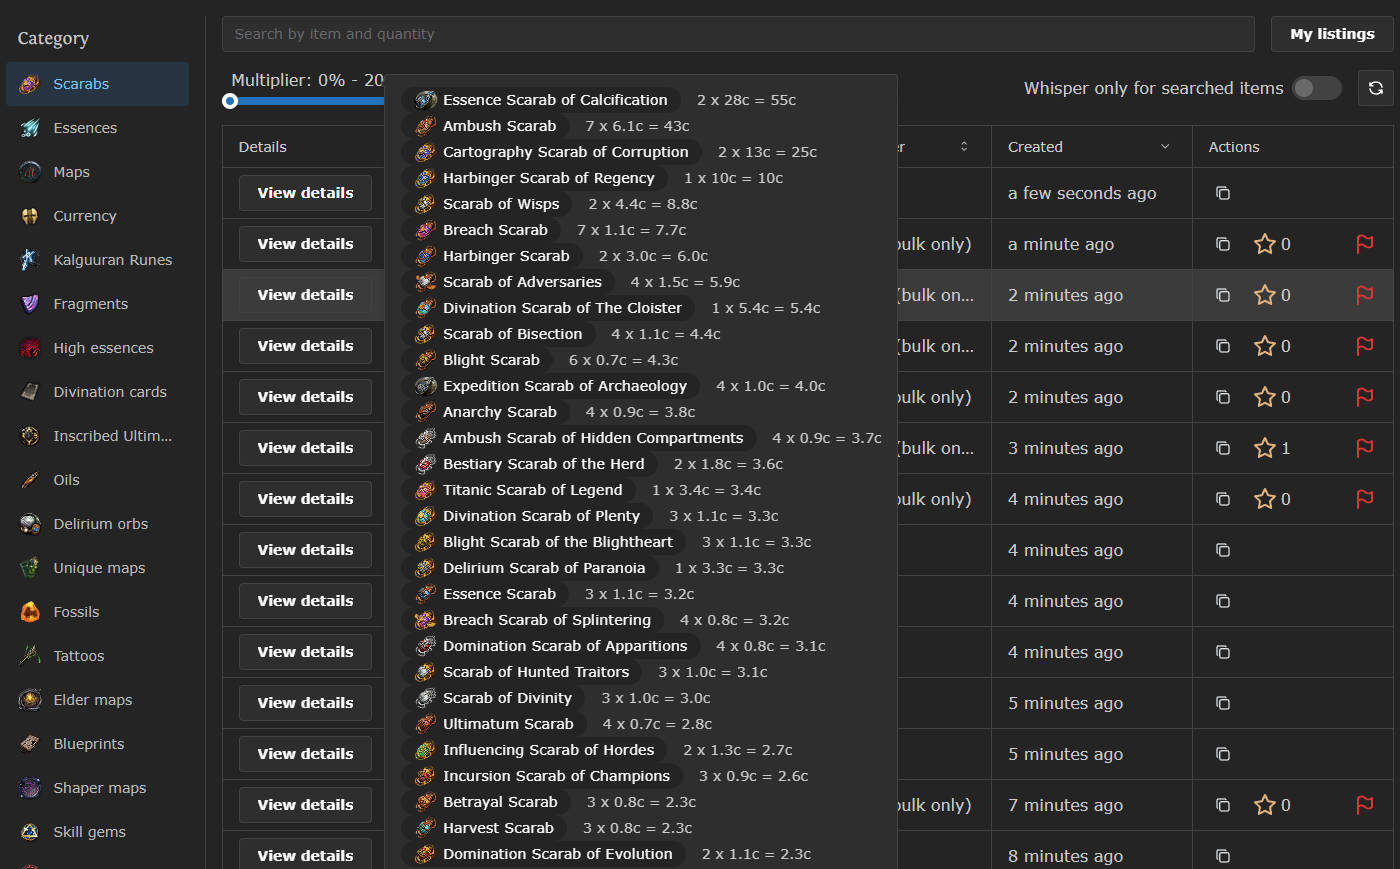Choose Kalguuran Runes in the category list
1400x869 pixels.
coord(112,260)
